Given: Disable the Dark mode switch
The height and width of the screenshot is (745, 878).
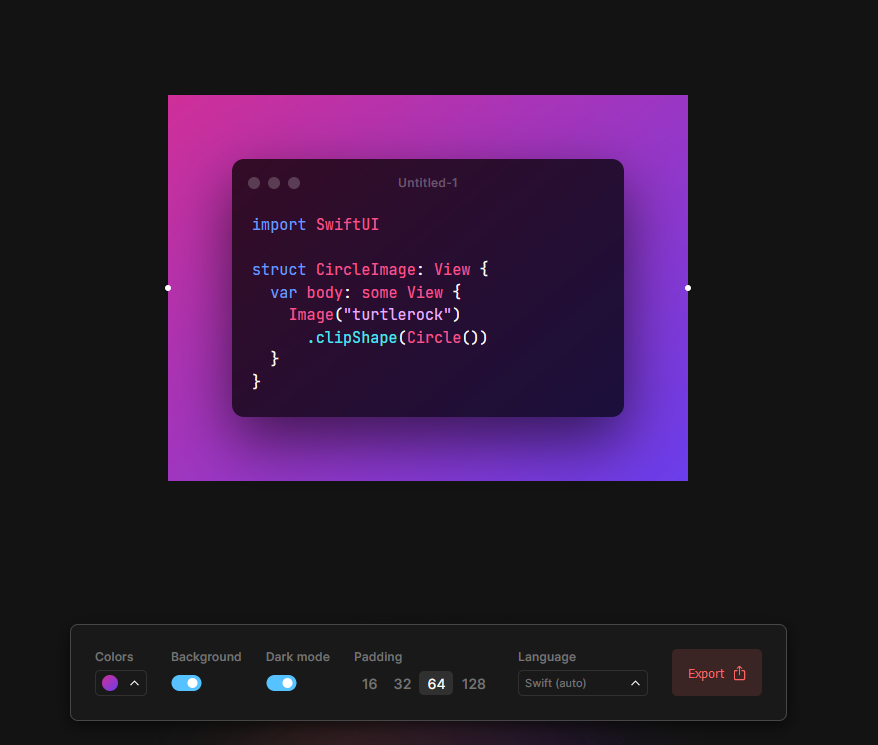Looking at the screenshot, I should click(281, 683).
